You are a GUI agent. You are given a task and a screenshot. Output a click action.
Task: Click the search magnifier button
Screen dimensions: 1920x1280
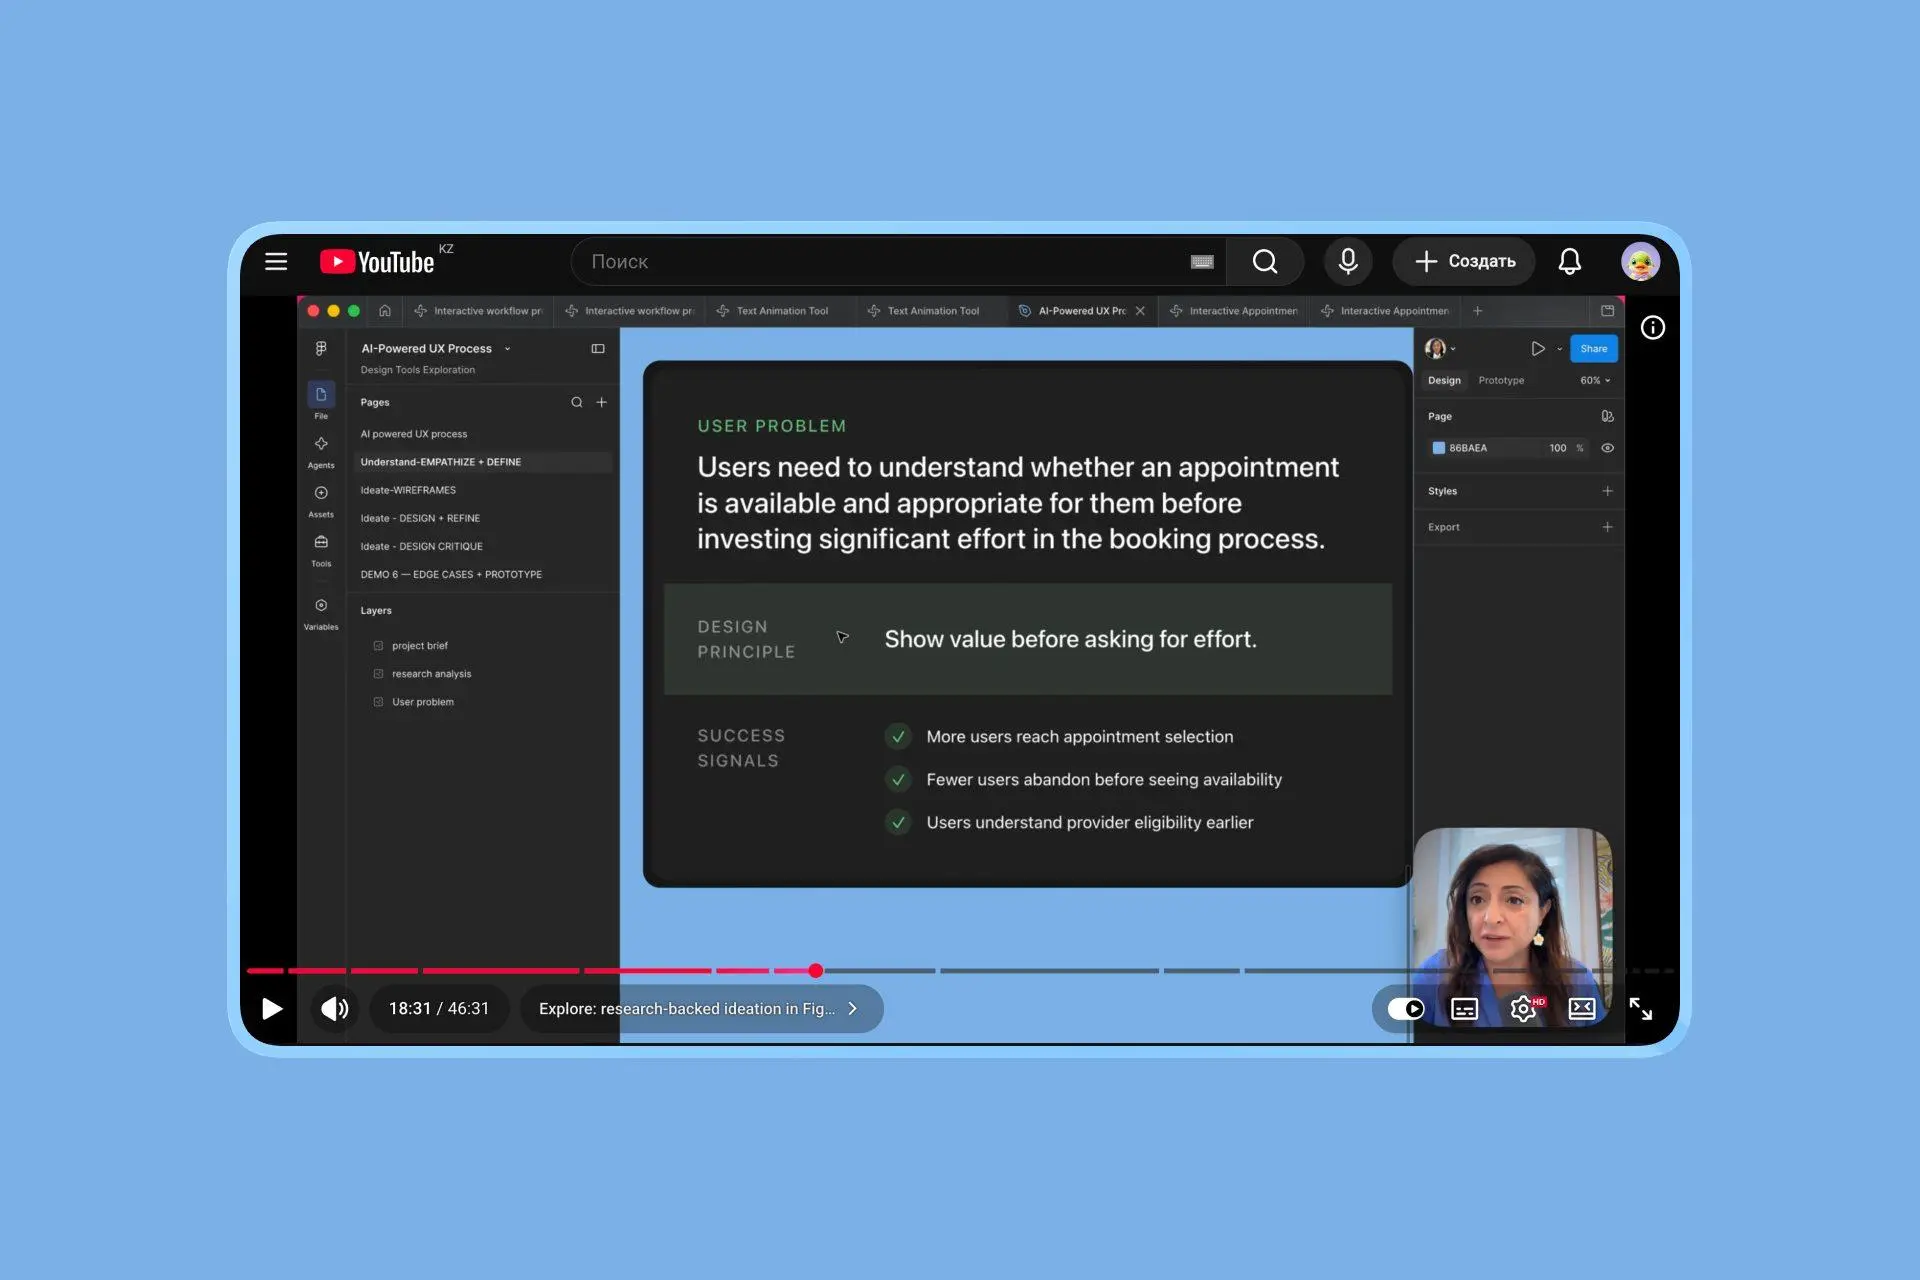click(x=1265, y=261)
